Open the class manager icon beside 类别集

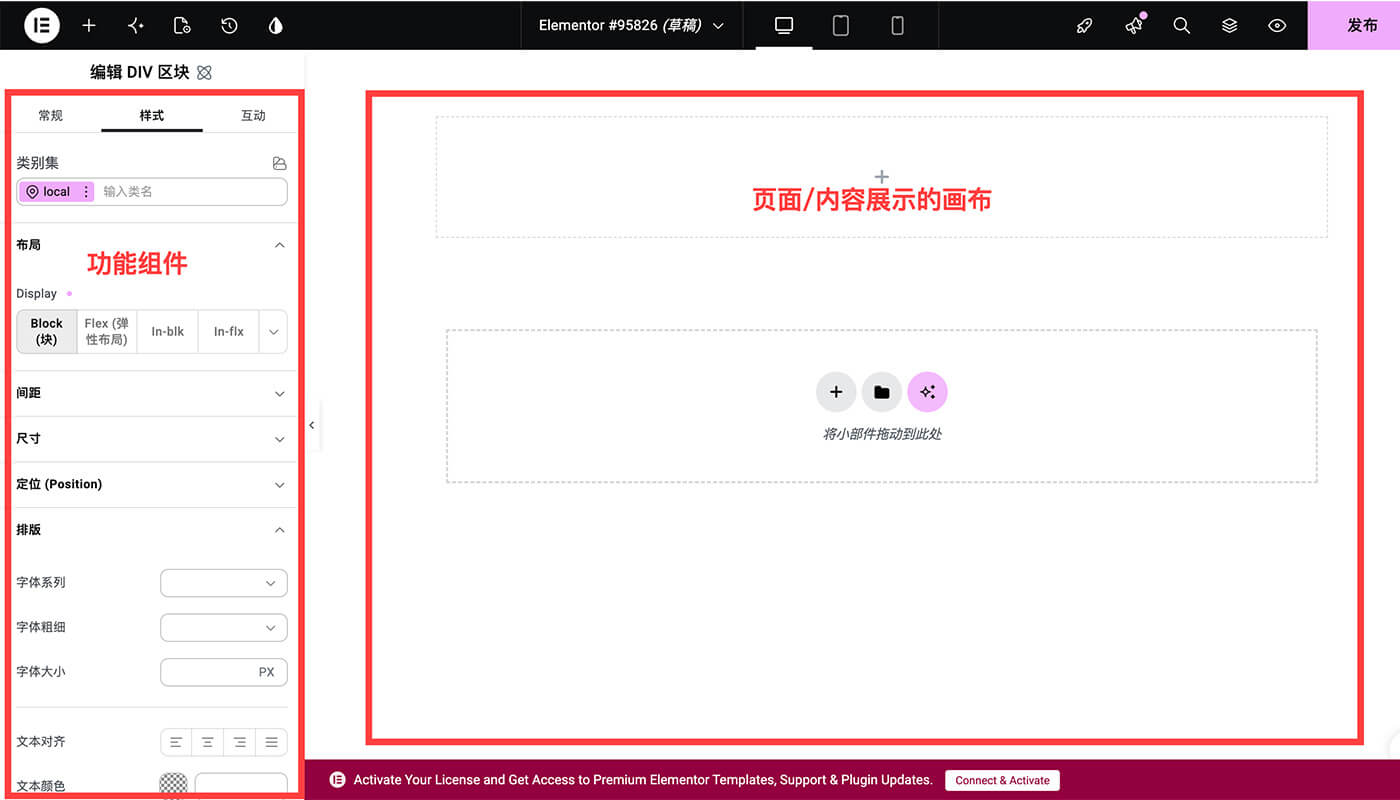click(x=279, y=163)
